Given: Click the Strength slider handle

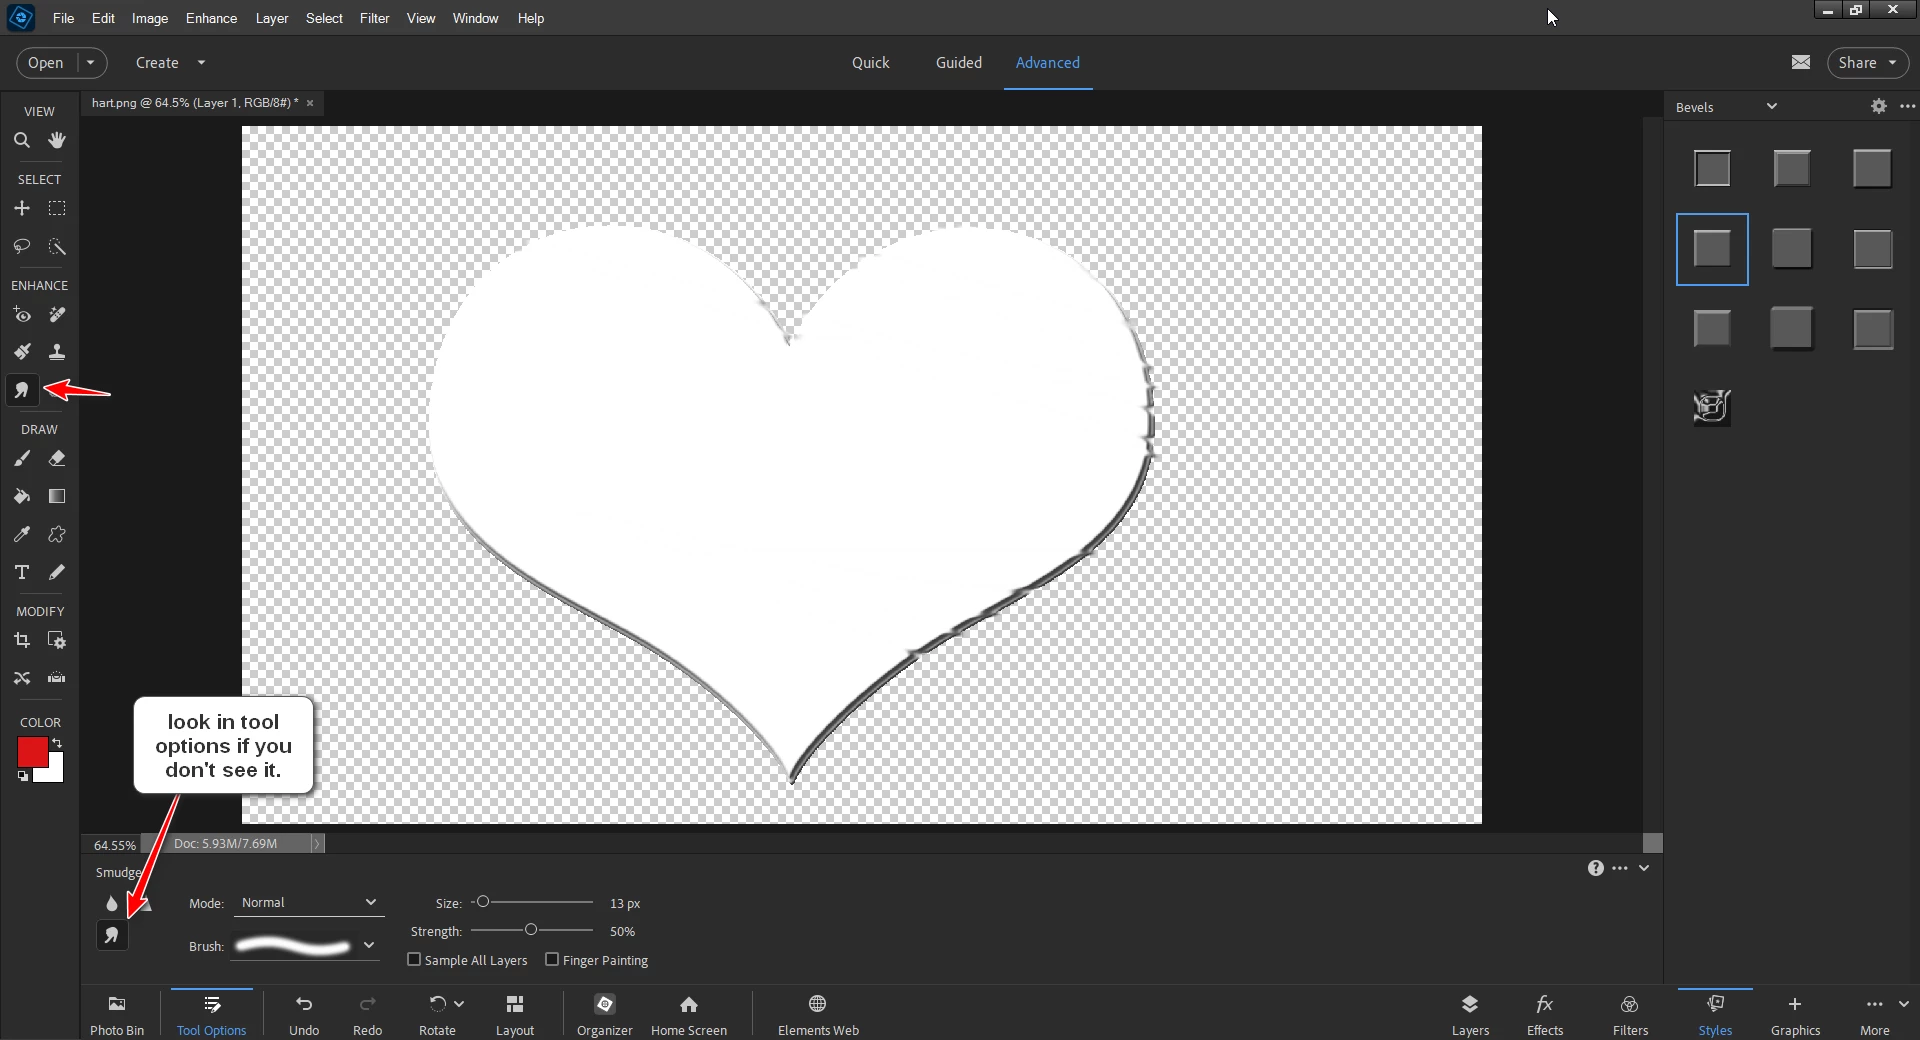Looking at the screenshot, I should click(531, 930).
